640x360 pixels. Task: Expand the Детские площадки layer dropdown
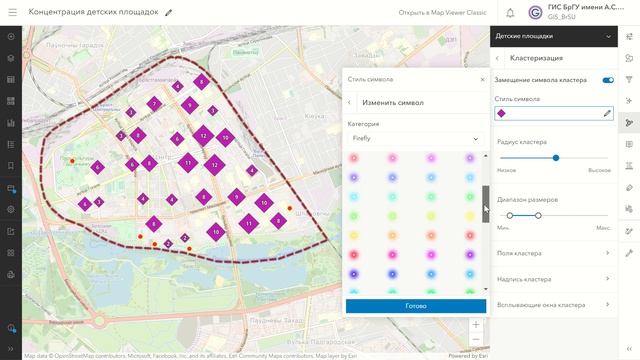point(554,36)
